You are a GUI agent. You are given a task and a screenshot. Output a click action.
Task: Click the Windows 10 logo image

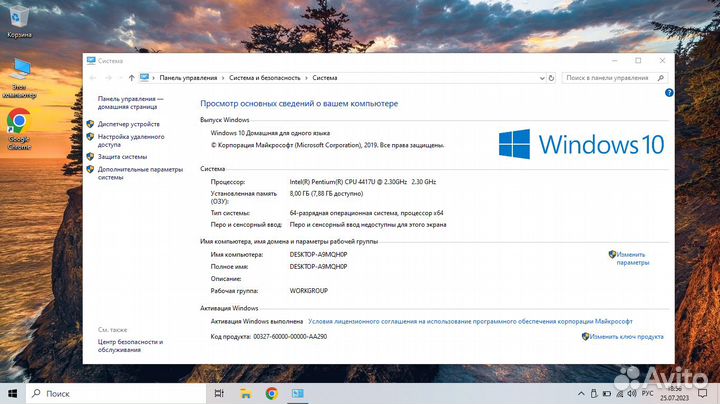point(581,144)
